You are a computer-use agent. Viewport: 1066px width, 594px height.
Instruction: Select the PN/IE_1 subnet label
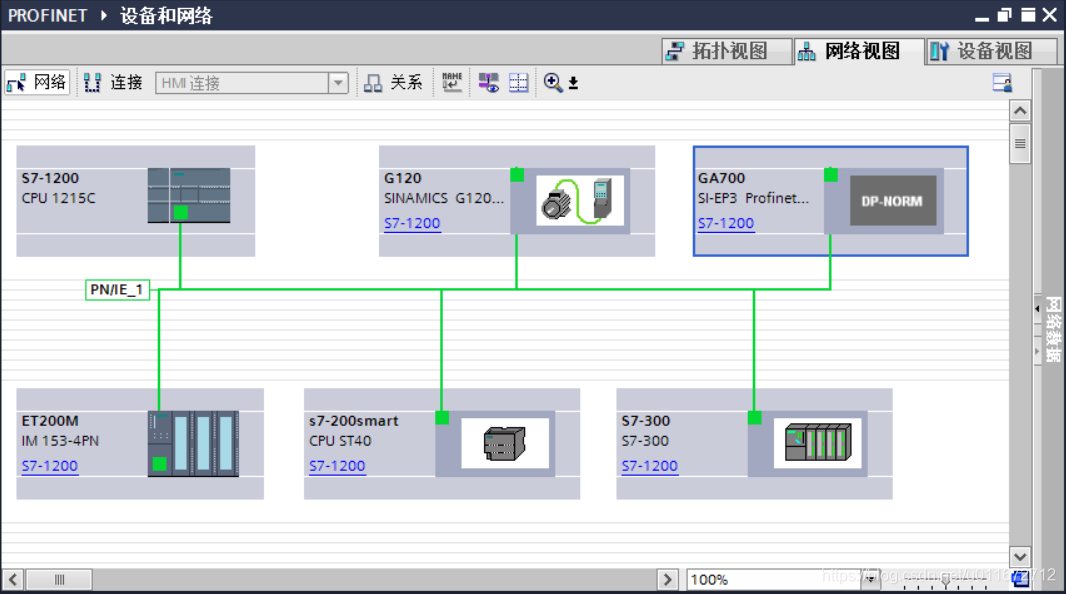tap(117, 290)
